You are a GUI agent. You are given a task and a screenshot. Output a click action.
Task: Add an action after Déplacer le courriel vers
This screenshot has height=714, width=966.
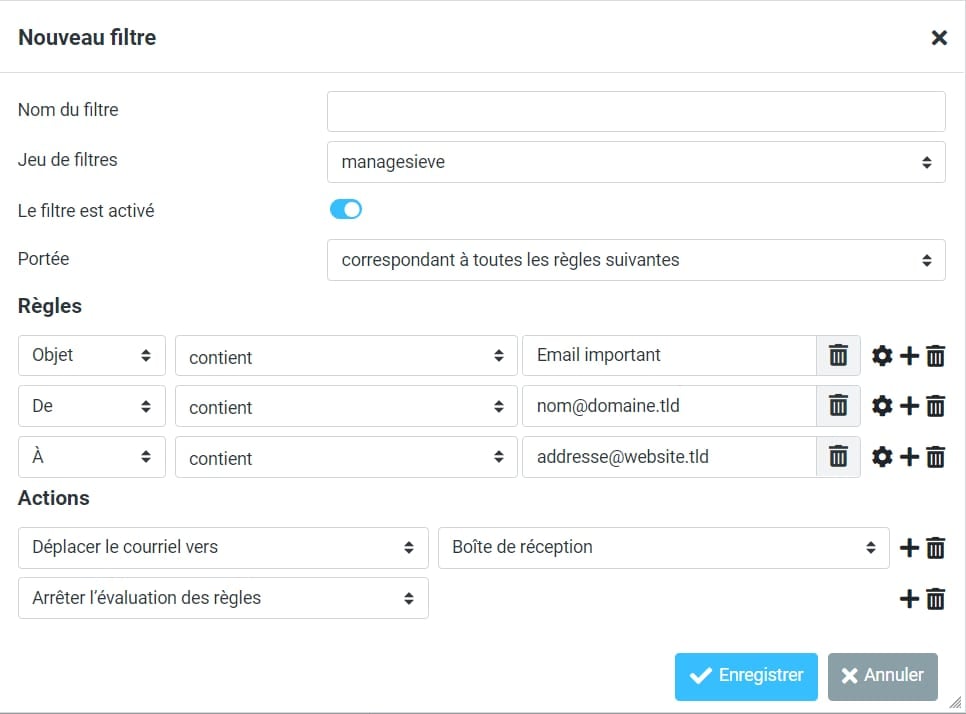click(x=909, y=548)
